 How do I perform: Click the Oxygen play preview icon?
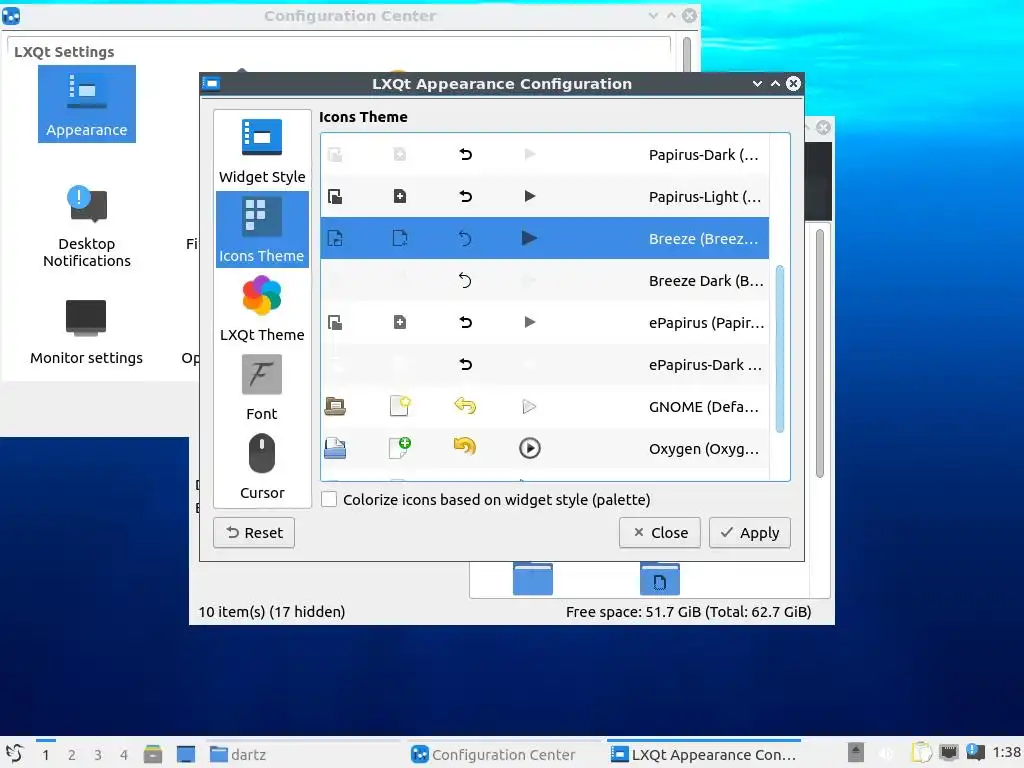[530, 448]
